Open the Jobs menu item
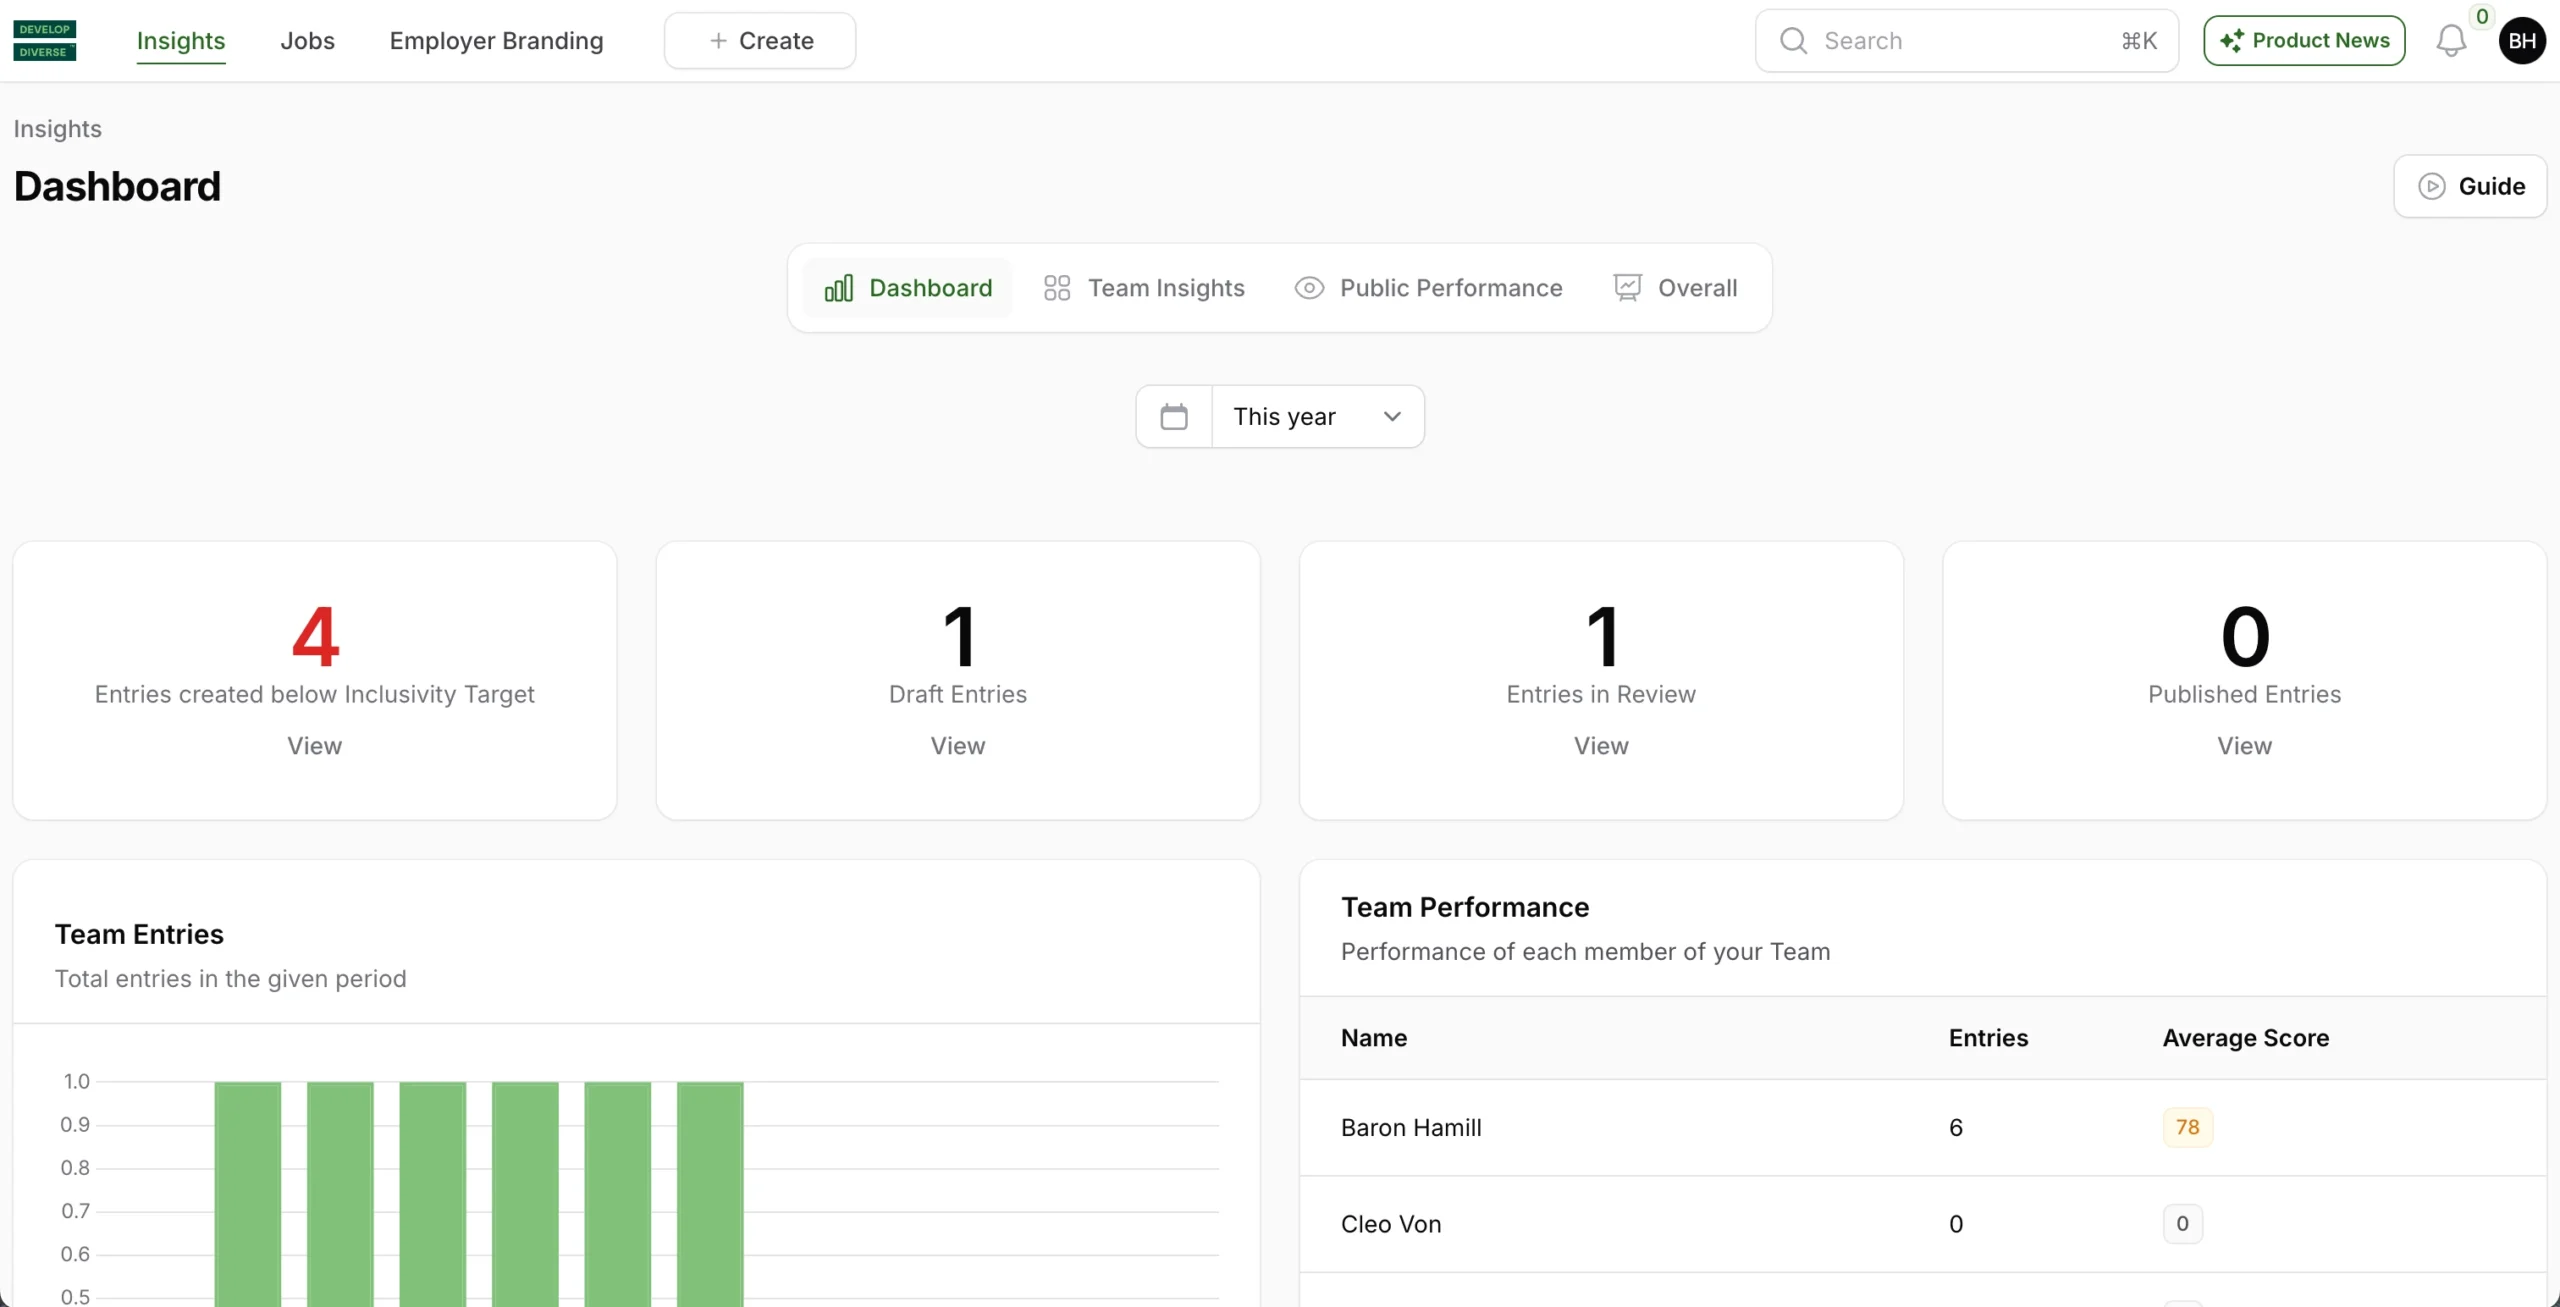 coord(307,41)
